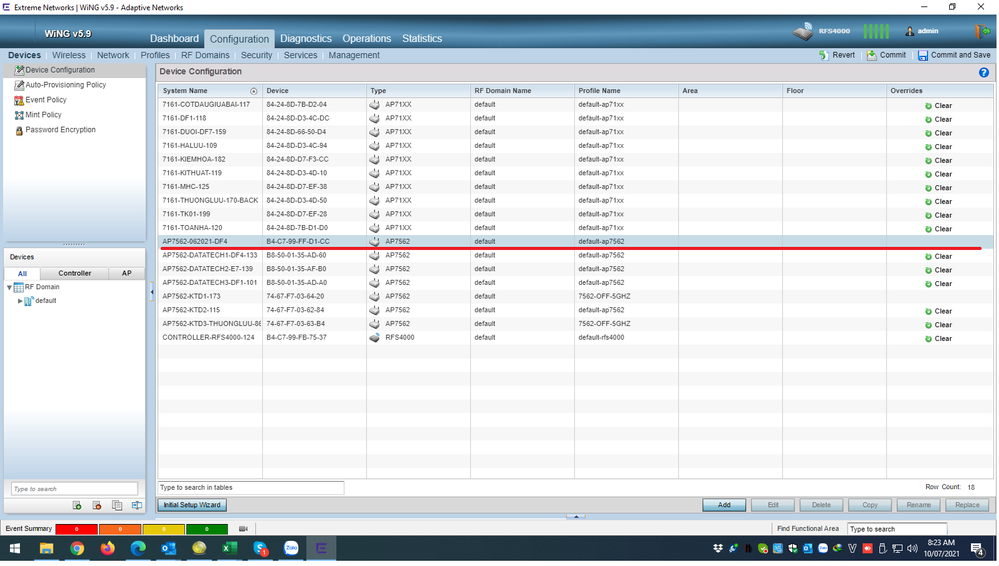999x566 pixels.
Task: Open the Security submenu
Action: pos(256,55)
